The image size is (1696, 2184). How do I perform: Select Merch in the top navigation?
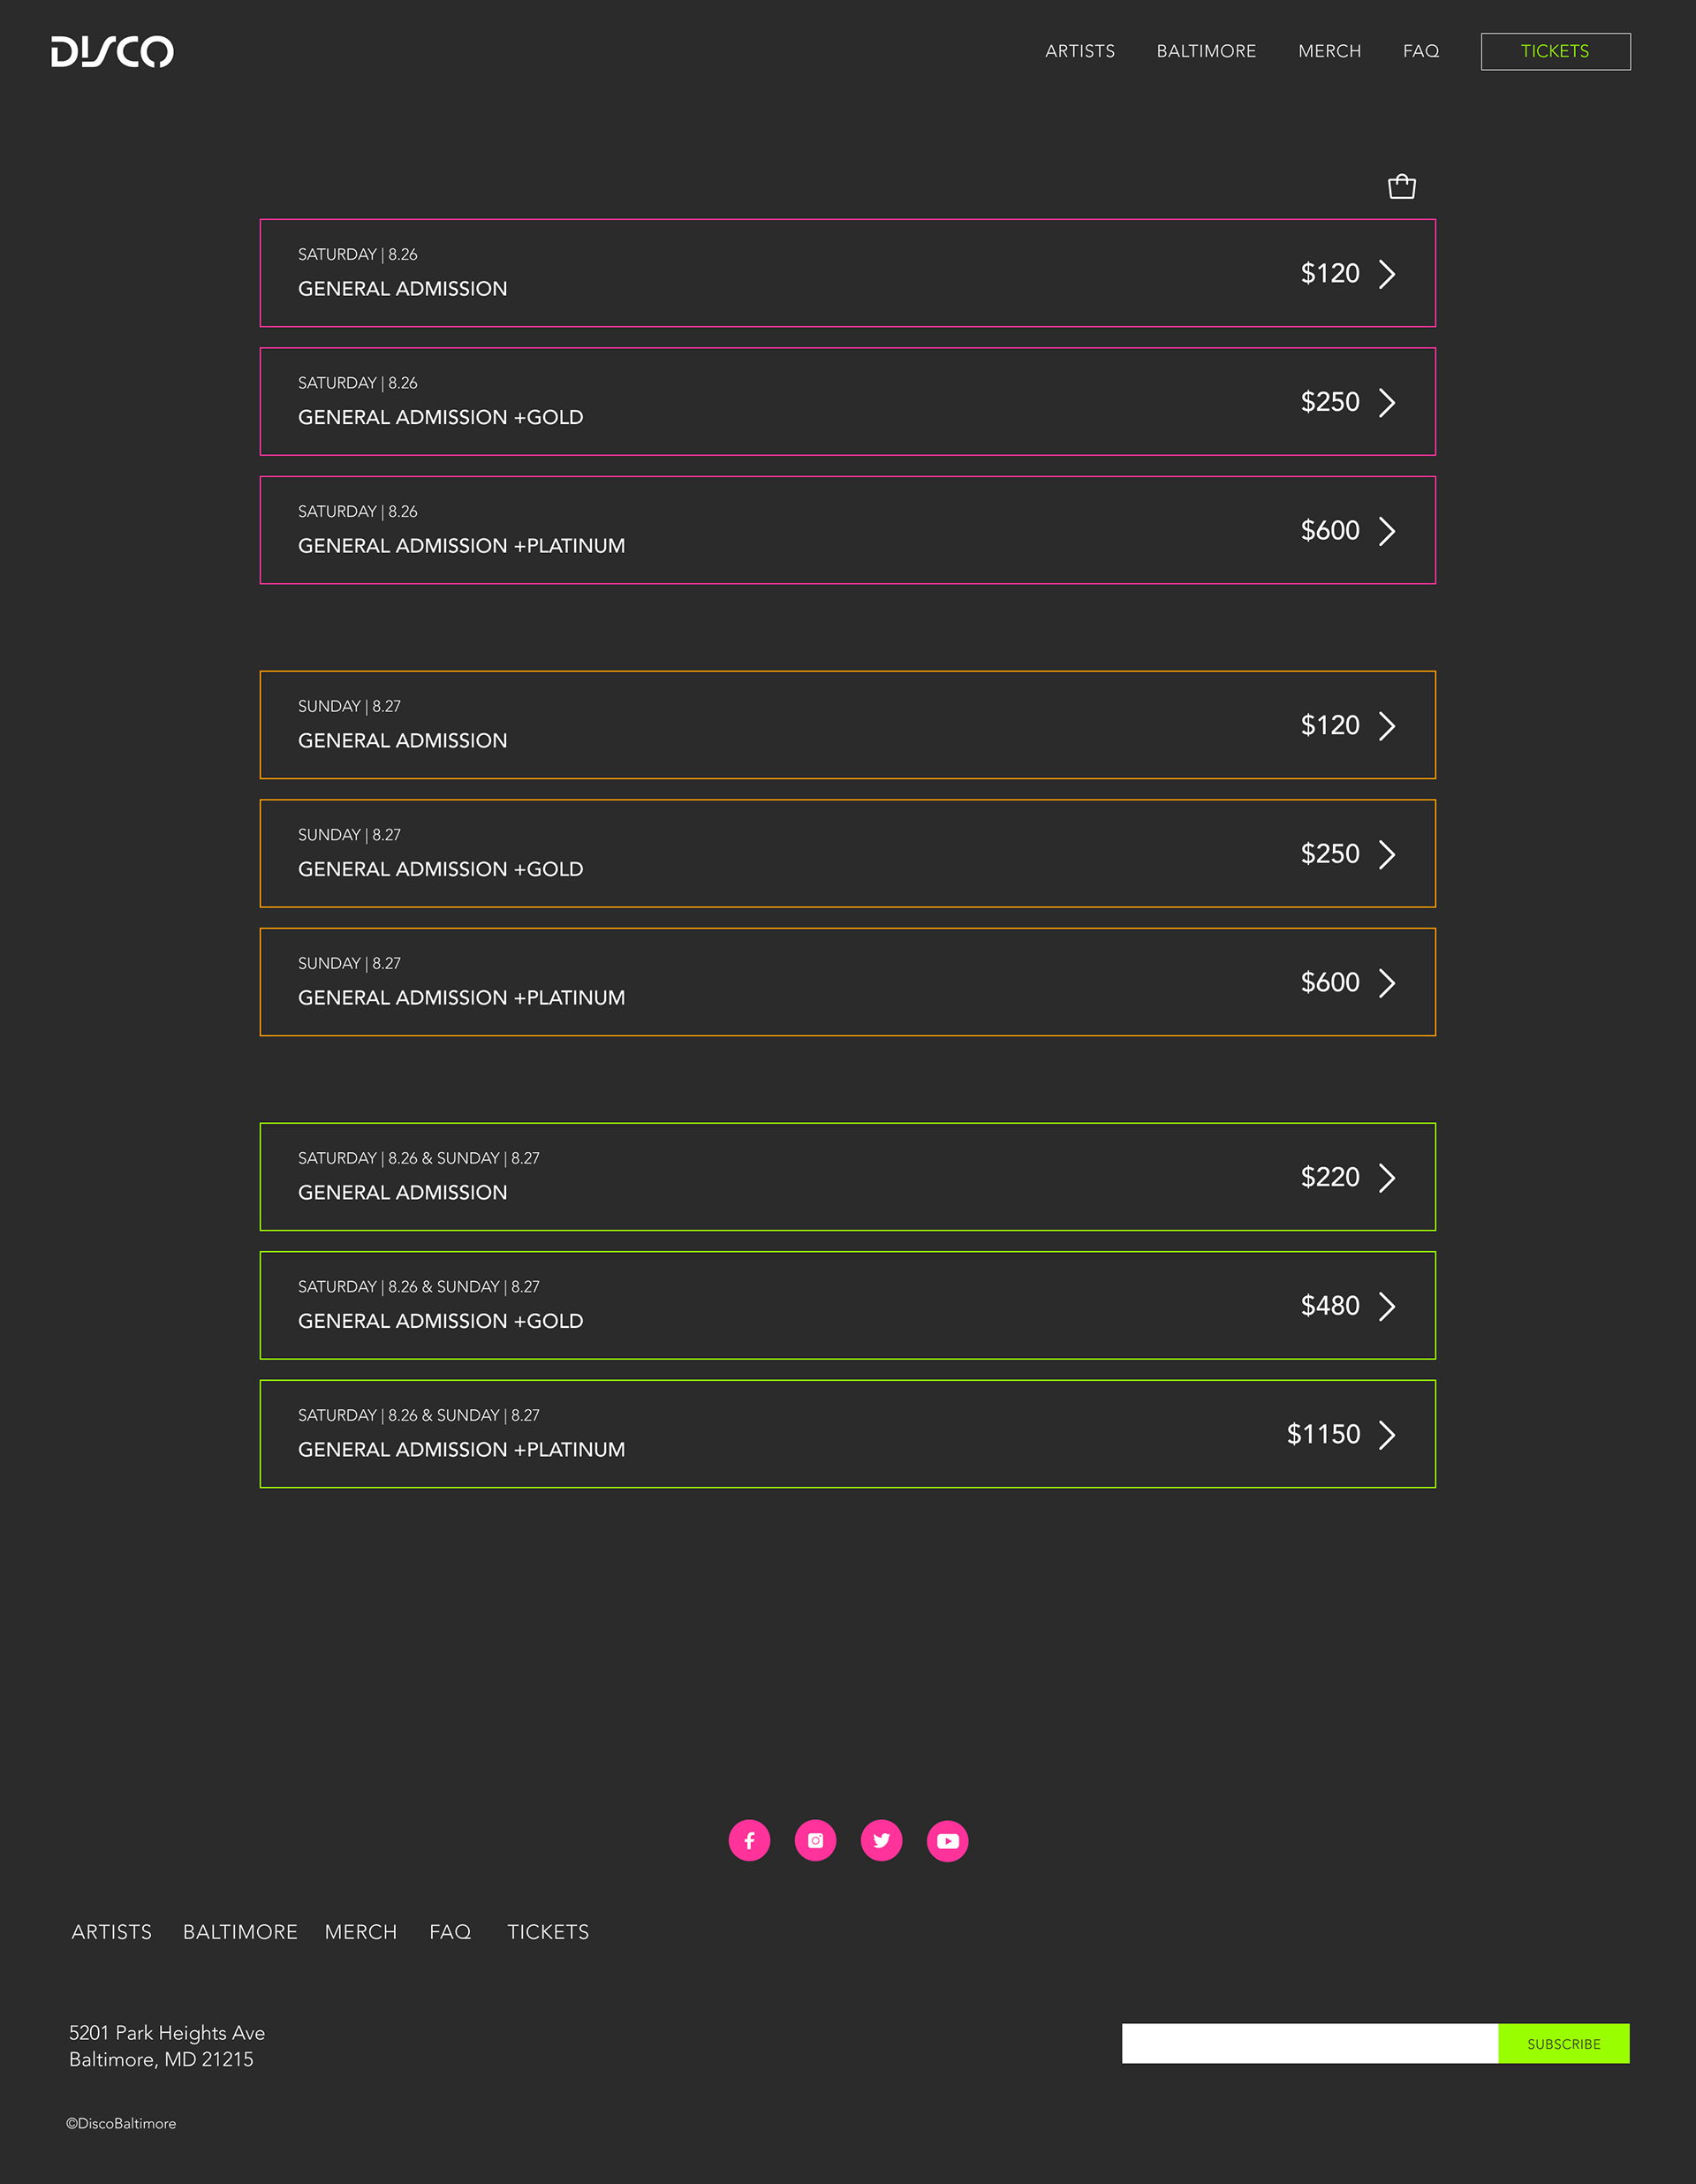tap(1329, 51)
